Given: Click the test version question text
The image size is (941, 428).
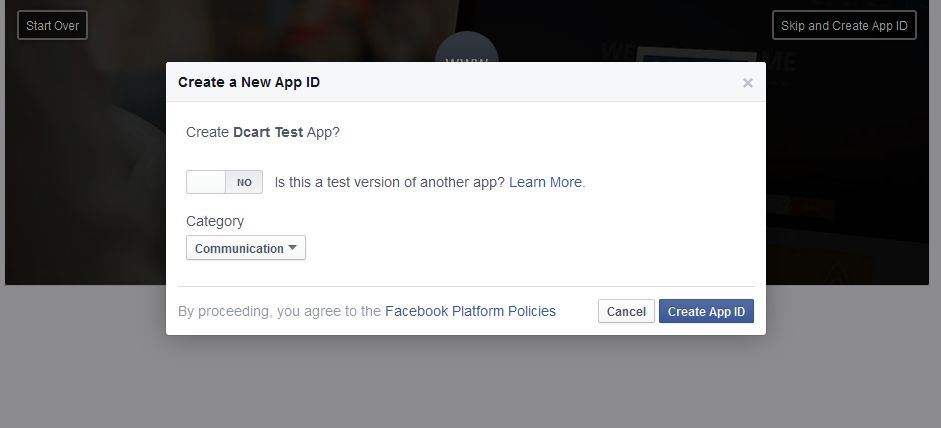Looking at the screenshot, I should 389,182.
